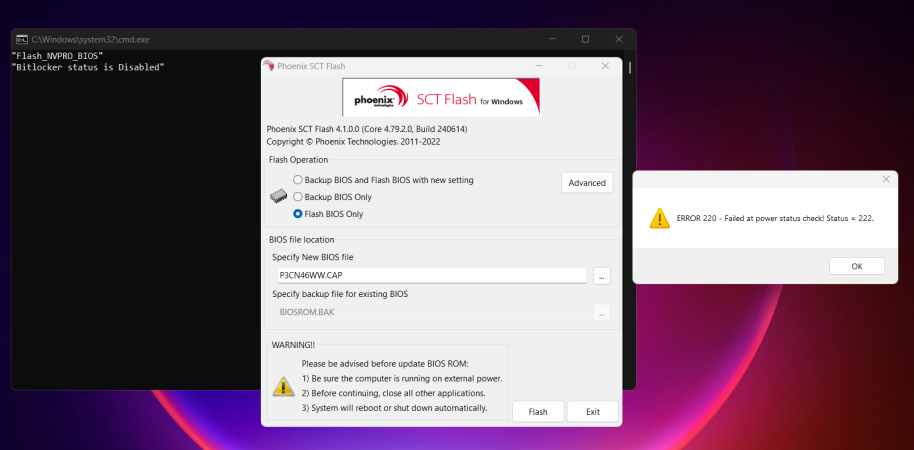914x450 pixels.
Task: Click OK on the error dialog
Action: tap(856, 266)
